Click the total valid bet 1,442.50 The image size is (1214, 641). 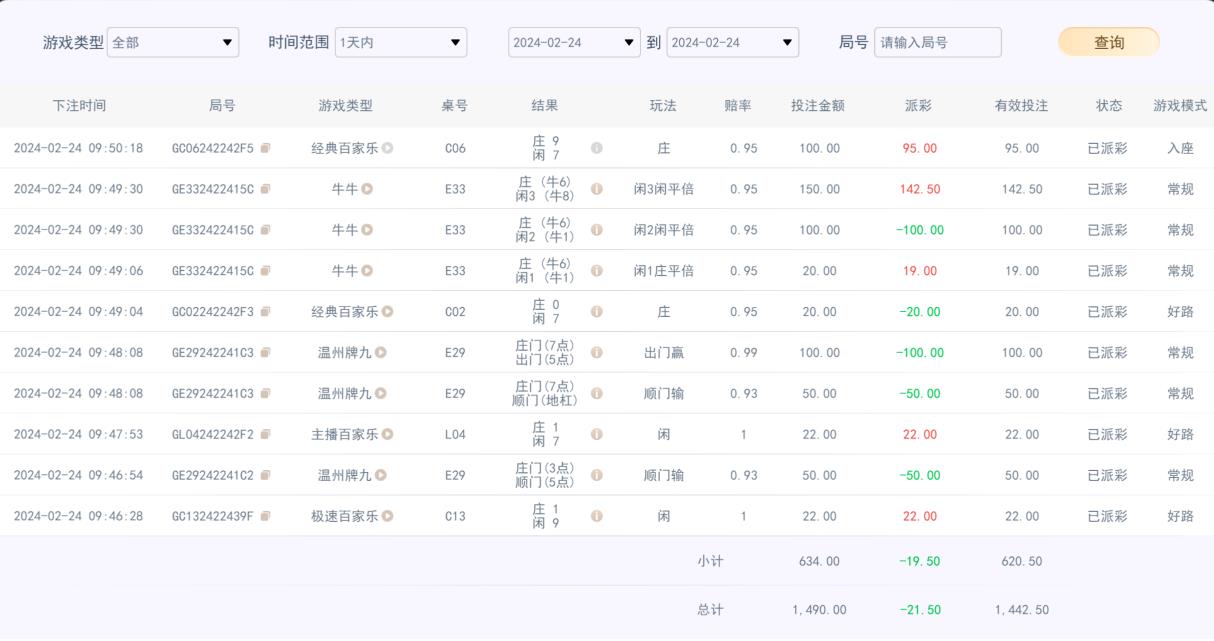[x=1021, y=610]
